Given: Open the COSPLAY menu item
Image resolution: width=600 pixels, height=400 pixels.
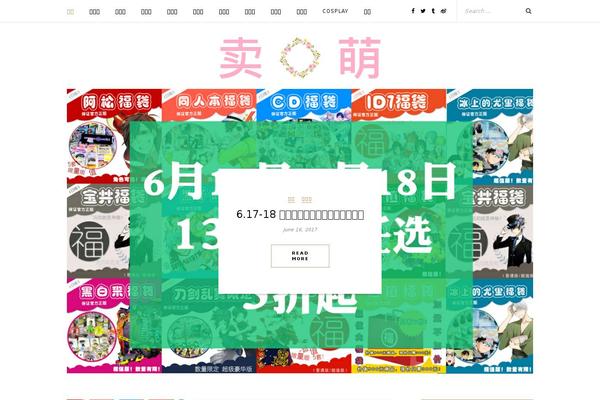Looking at the screenshot, I should 335,11.
